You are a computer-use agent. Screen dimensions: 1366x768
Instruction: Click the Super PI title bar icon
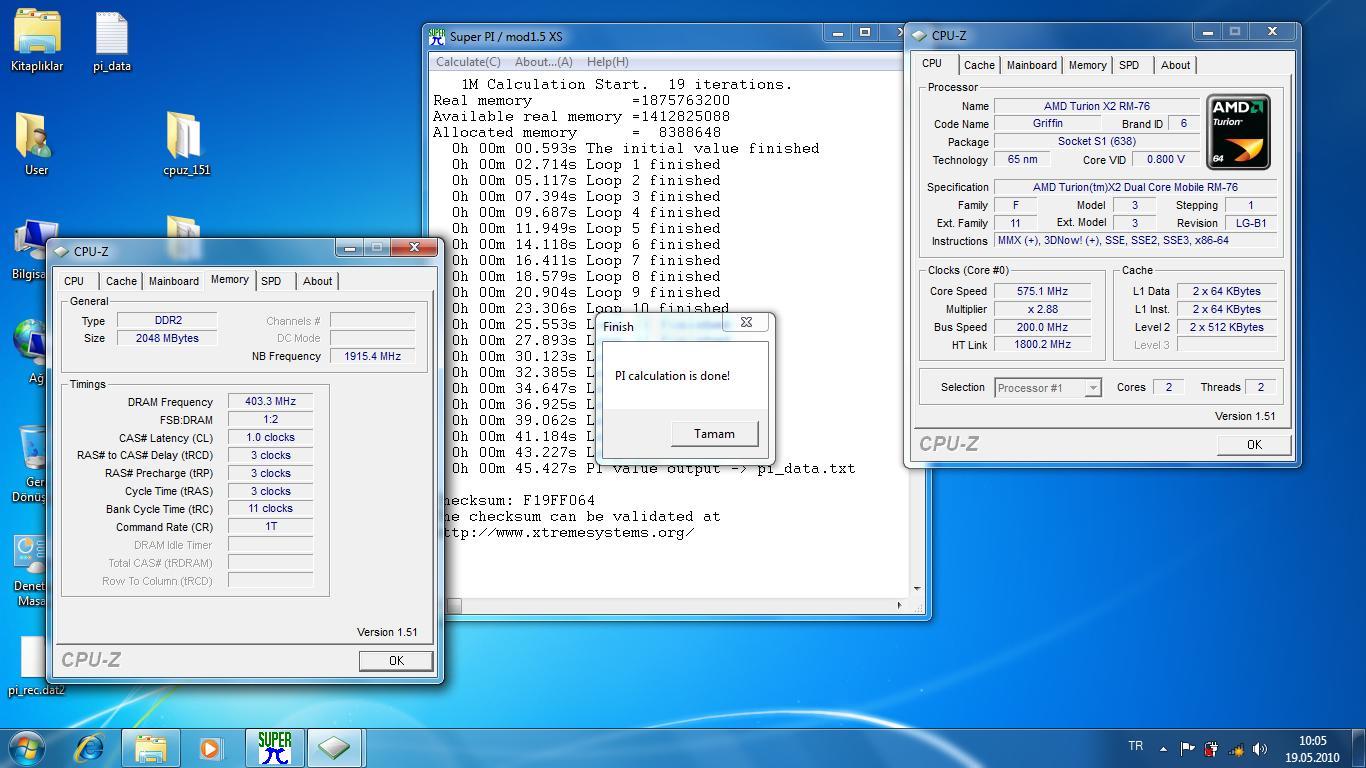437,36
